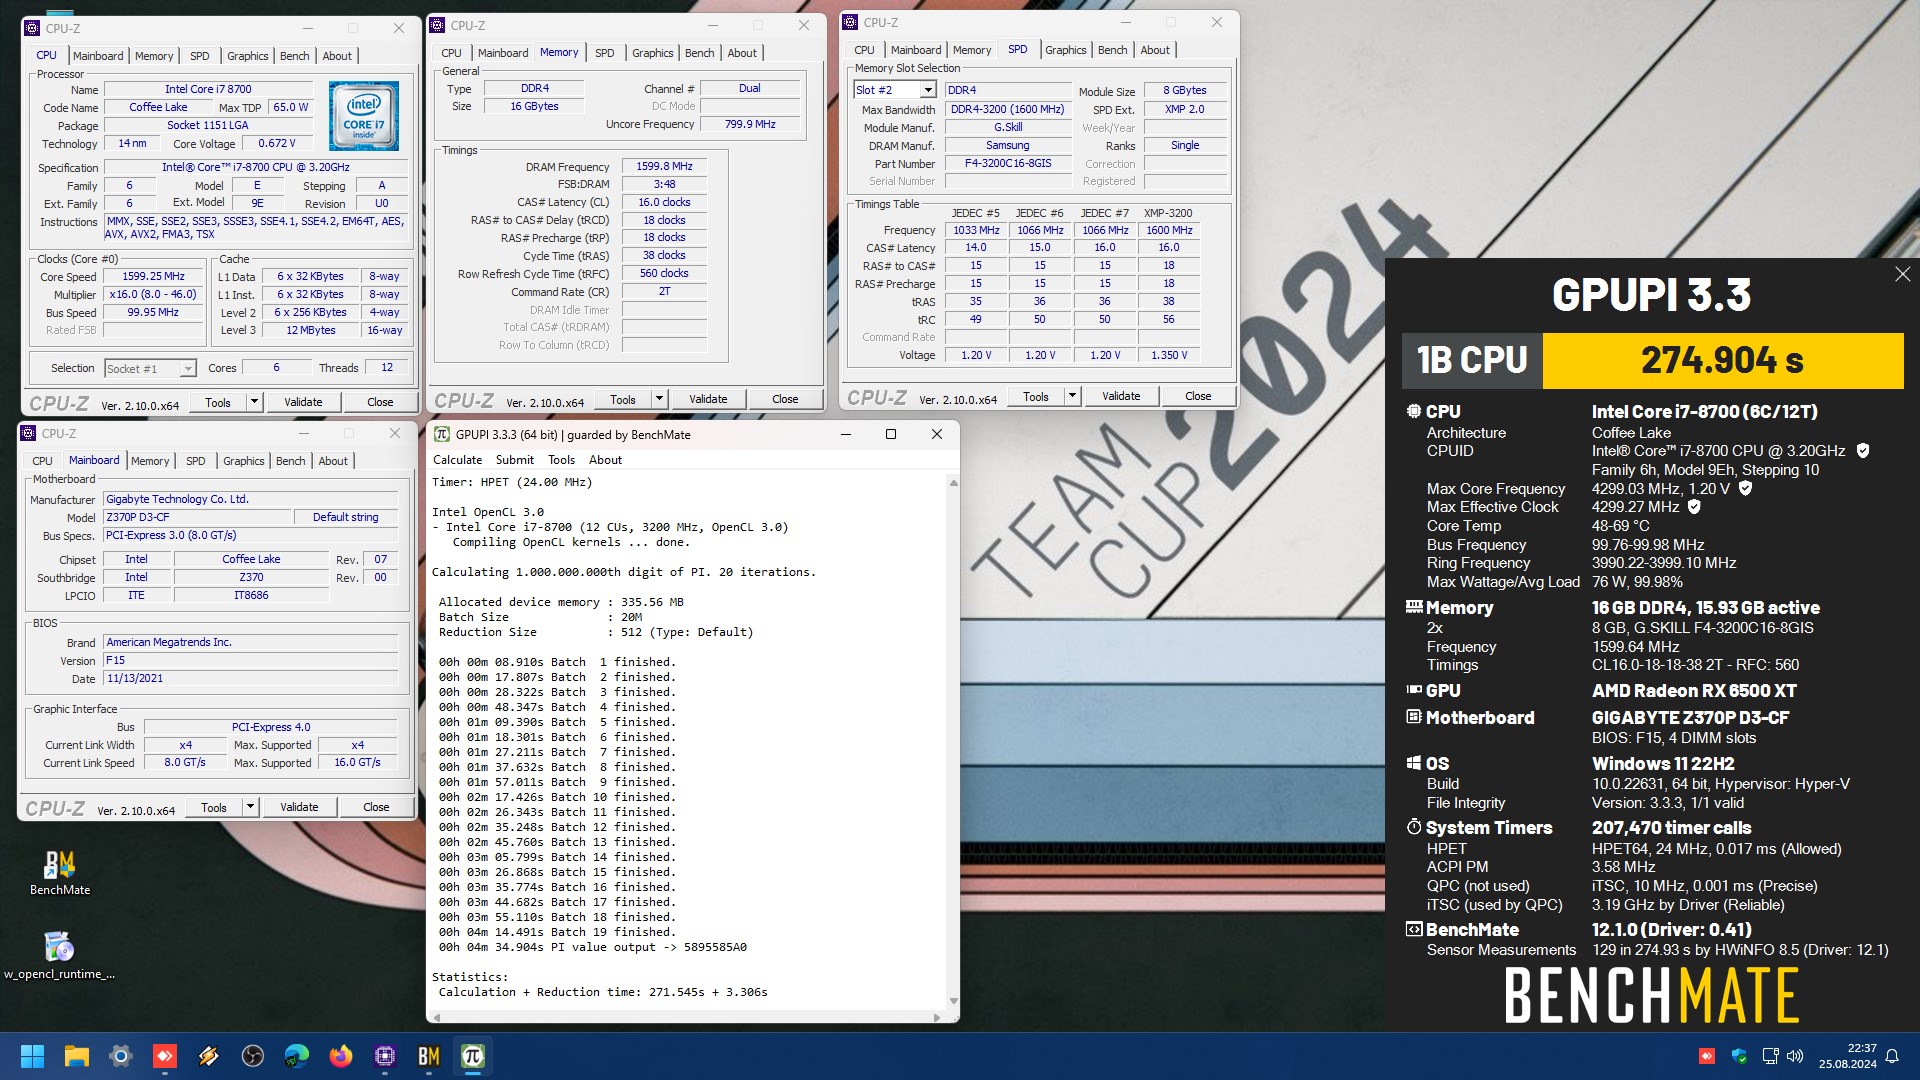
Task: Click Close button in Mainboard-tab CPU-Z window
Action: 376,807
